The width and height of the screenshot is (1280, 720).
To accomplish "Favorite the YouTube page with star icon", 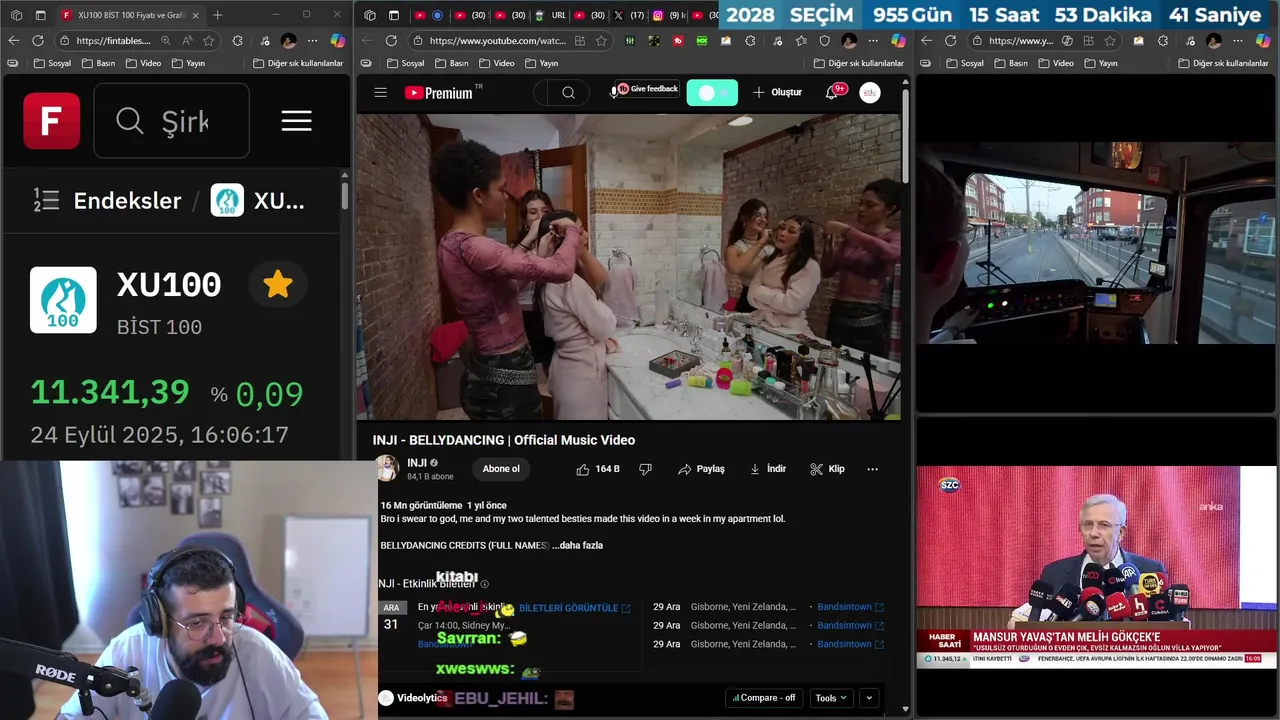I will [601, 41].
